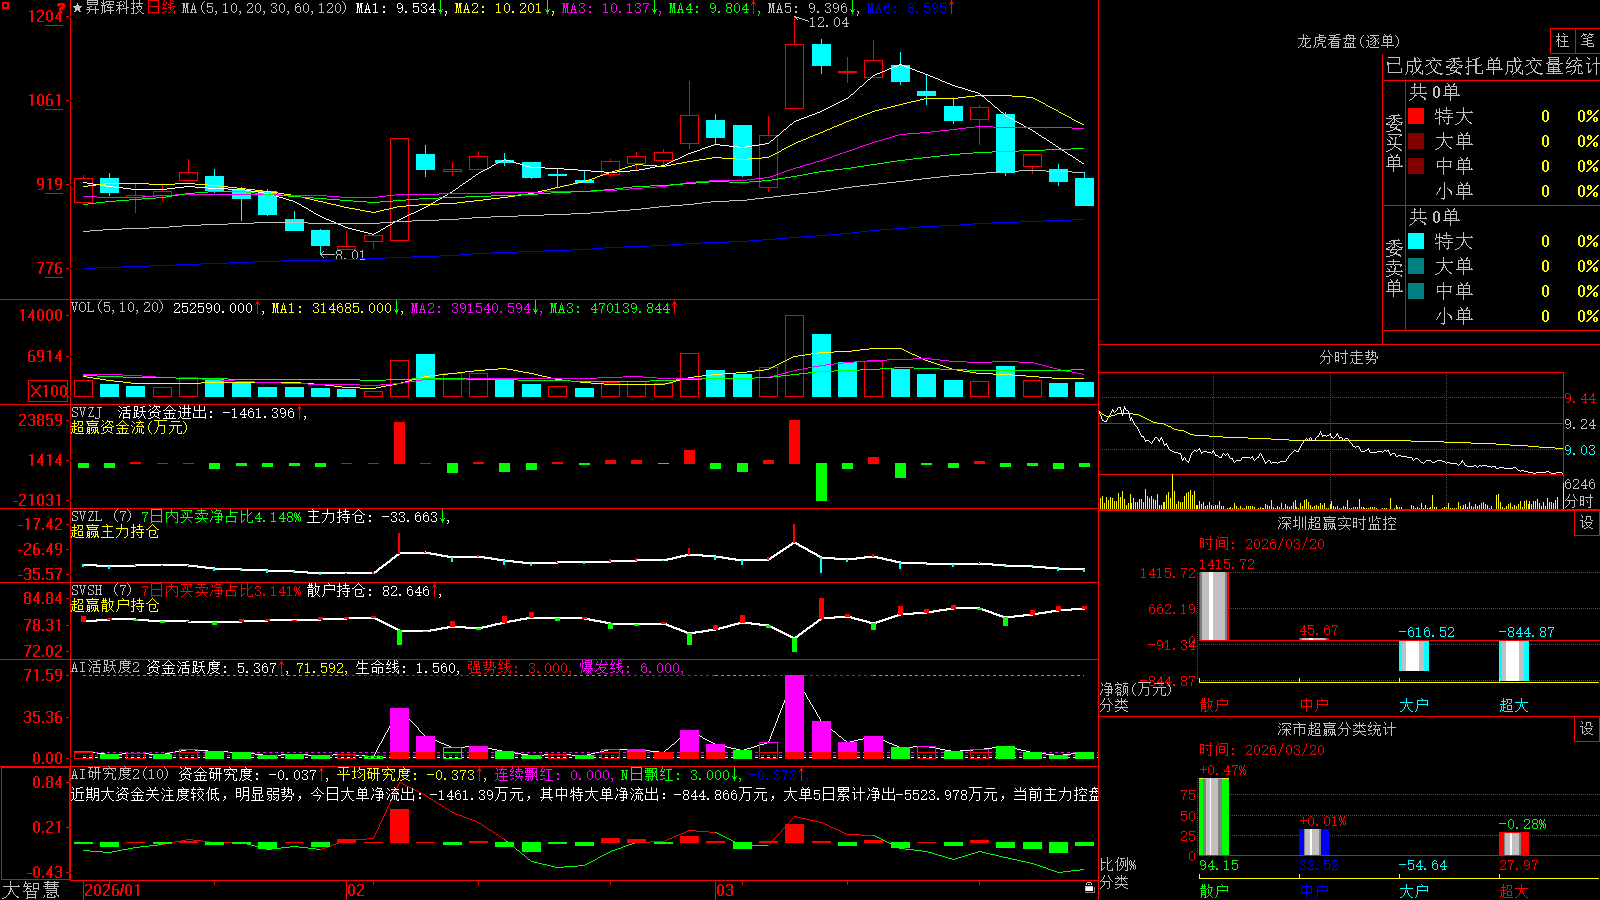Click the 大户 bar in 深圳超赢实时监控
Image resolution: width=1600 pixels, height=900 pixels.
(1414, 656)
